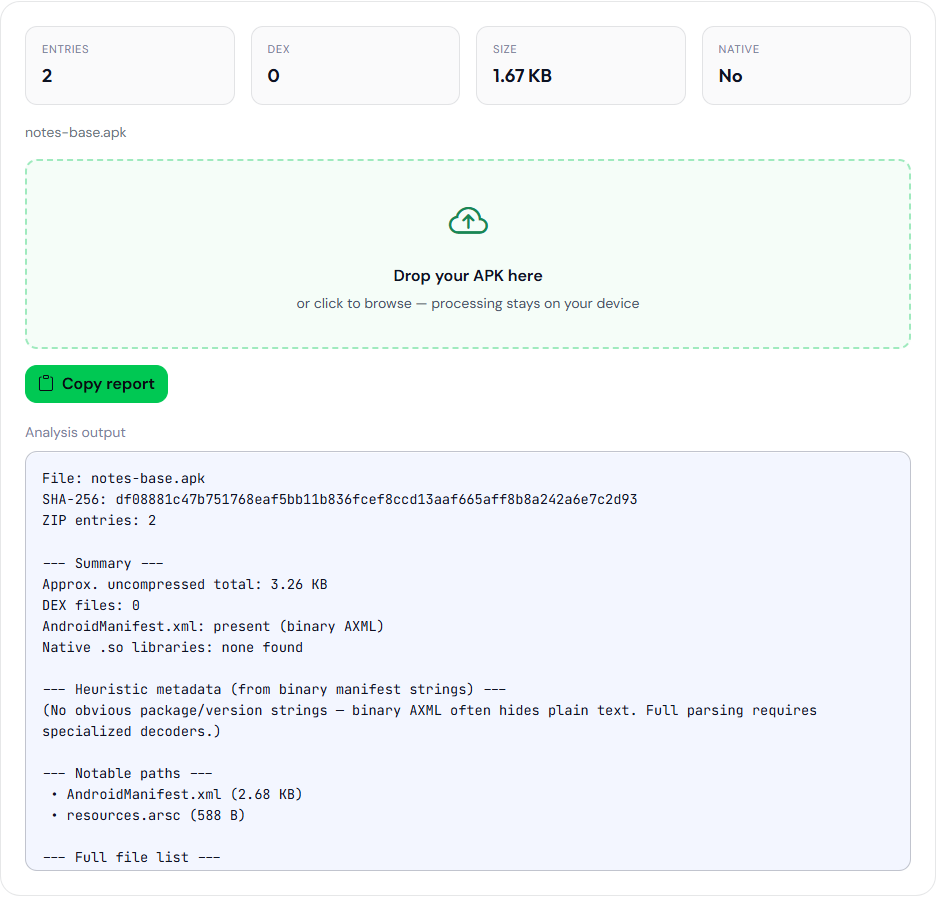Image resolution: width=936 pixels, height=897 pixels.
Task: Click the cloud upload icon
Action: pyautogui.click(x=468, y=221)
